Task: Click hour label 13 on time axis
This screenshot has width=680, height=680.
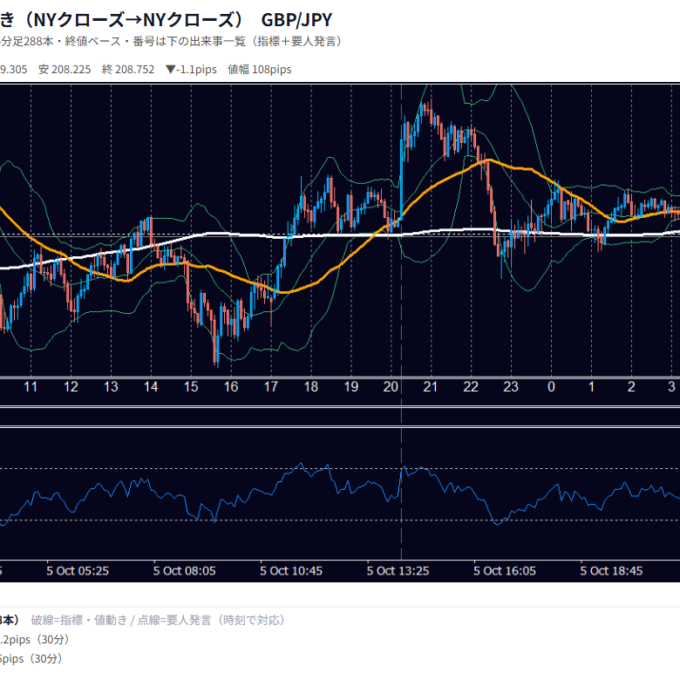Action: pos(111,386)
